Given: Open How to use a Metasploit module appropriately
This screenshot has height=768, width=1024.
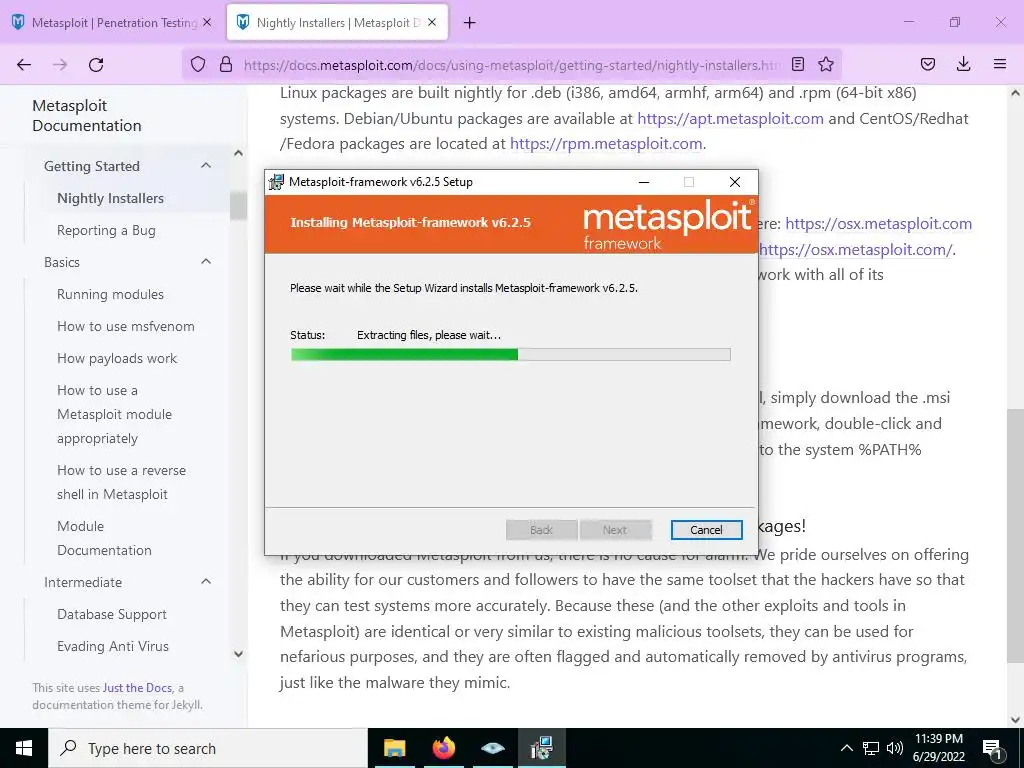Looking at the screenshot, I should 114,414.
